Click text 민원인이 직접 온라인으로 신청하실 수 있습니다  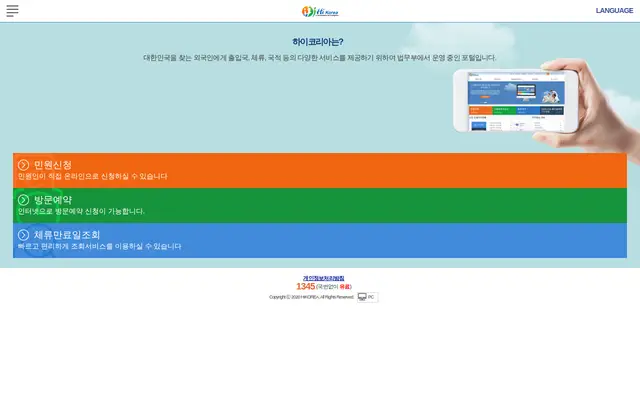pyautogui.click(x=93, y=176)
